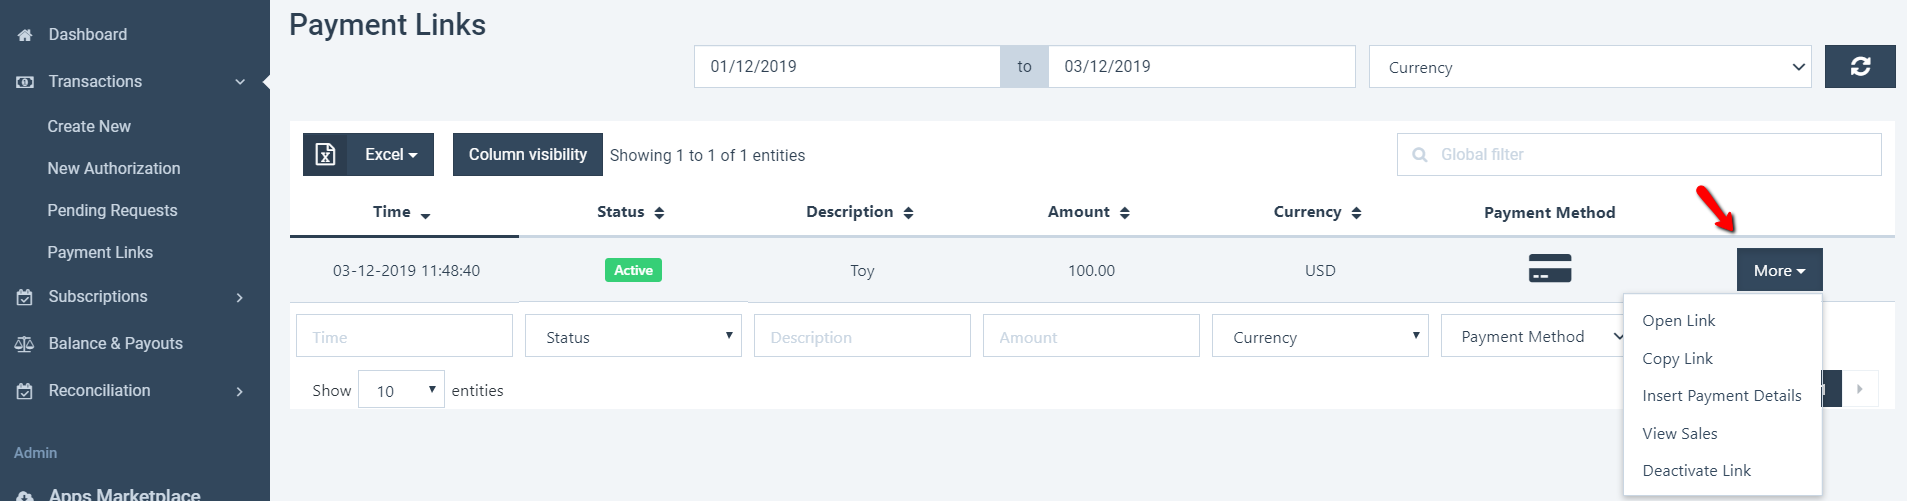Click the Global filter search icon
The image size is (1907, 501).
[x=1419, y=155]
